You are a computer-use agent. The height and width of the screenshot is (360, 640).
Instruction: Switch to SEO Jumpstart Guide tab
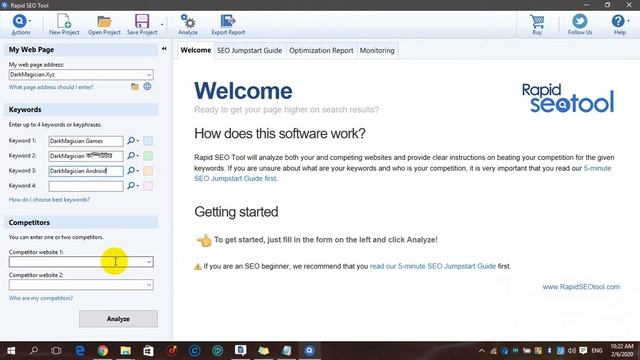point(249,51)
